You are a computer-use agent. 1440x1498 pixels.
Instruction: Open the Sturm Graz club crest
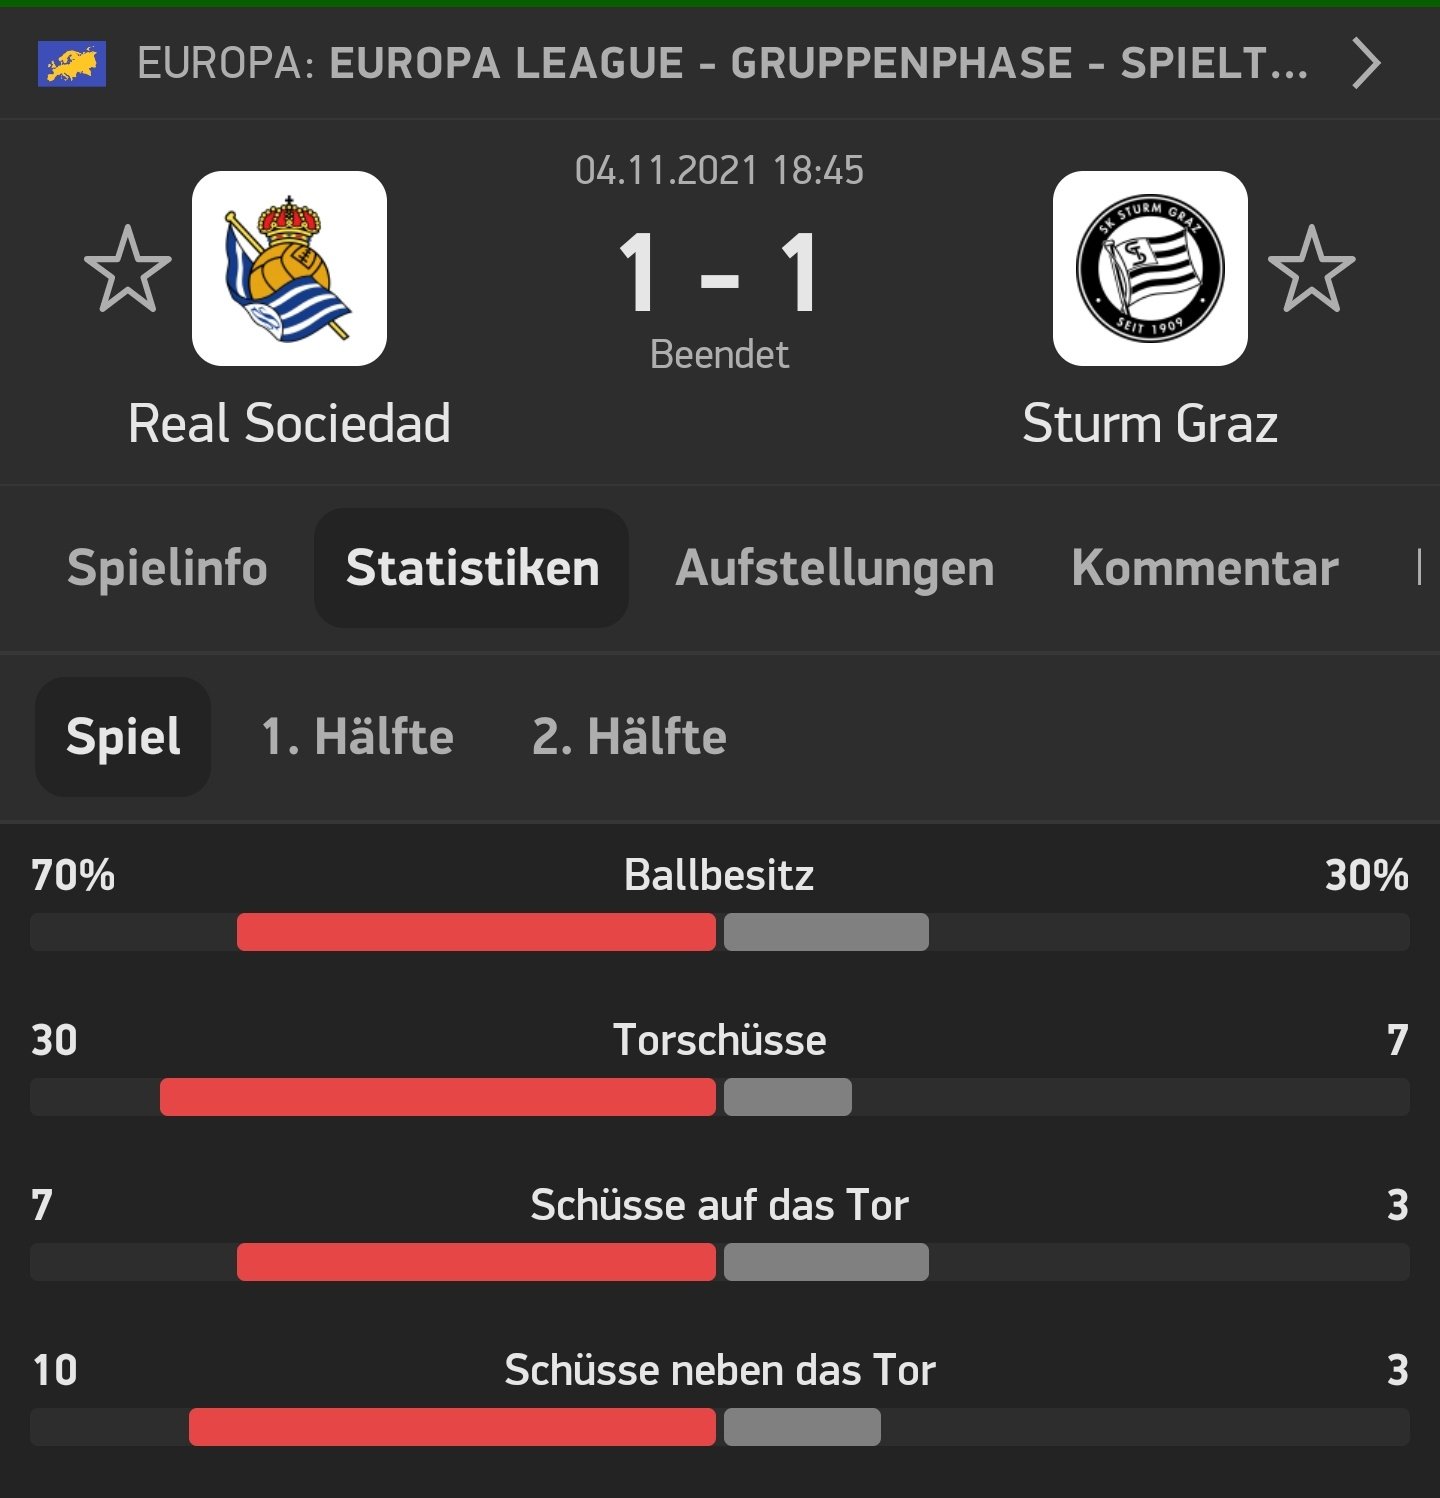click(1150, 268)
